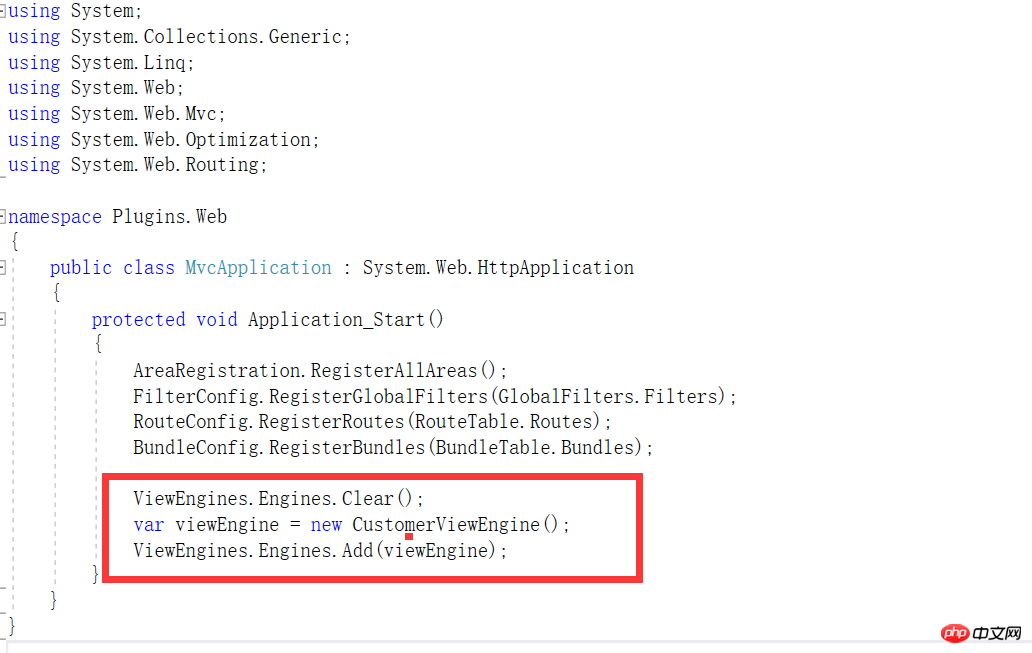Image resolution: width=1032 pixels, height=653 pixels.
Task: Click 'using System.Web;' line
Action: (x=95, y=88)
